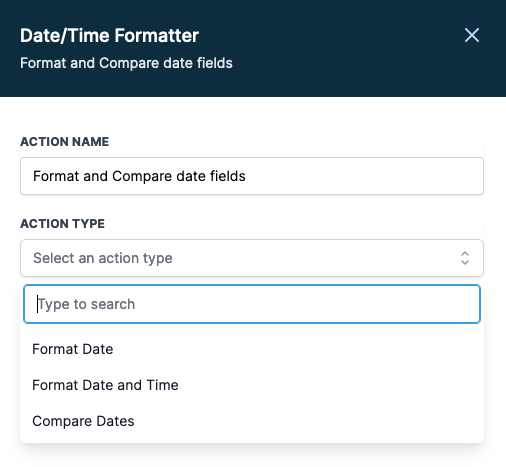Choose Format Date and Time from list
Screen dimensions: 506x467
(252, 385)
